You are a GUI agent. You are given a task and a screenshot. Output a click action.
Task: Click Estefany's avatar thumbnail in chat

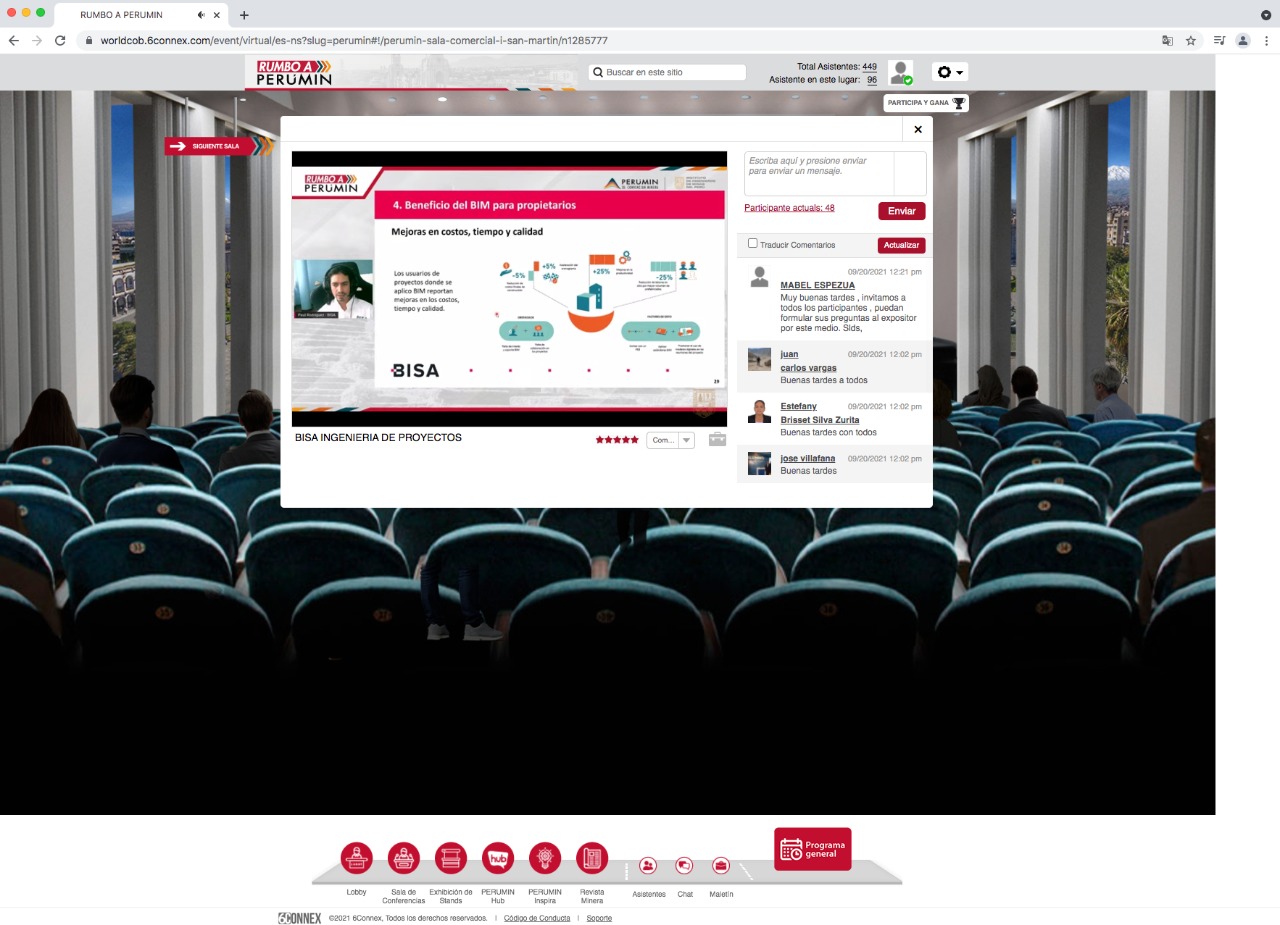[x=759, y=411]
